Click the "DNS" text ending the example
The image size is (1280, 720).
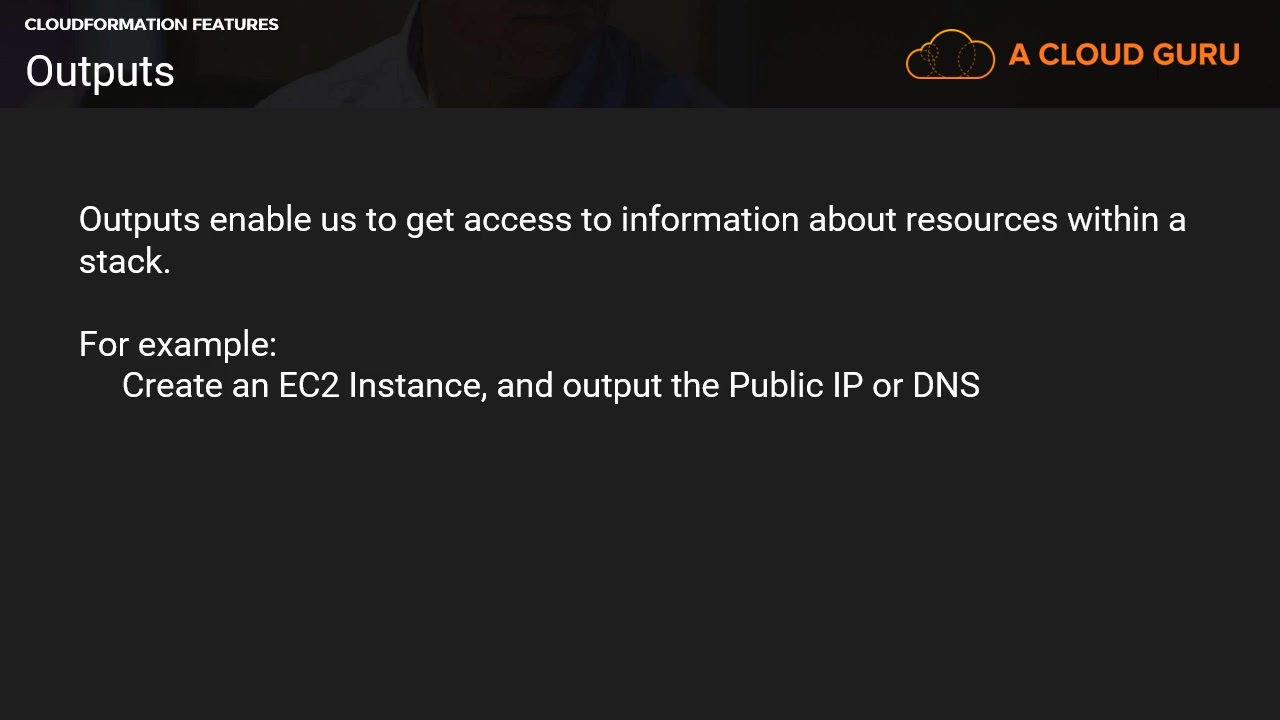coord(946,386)
